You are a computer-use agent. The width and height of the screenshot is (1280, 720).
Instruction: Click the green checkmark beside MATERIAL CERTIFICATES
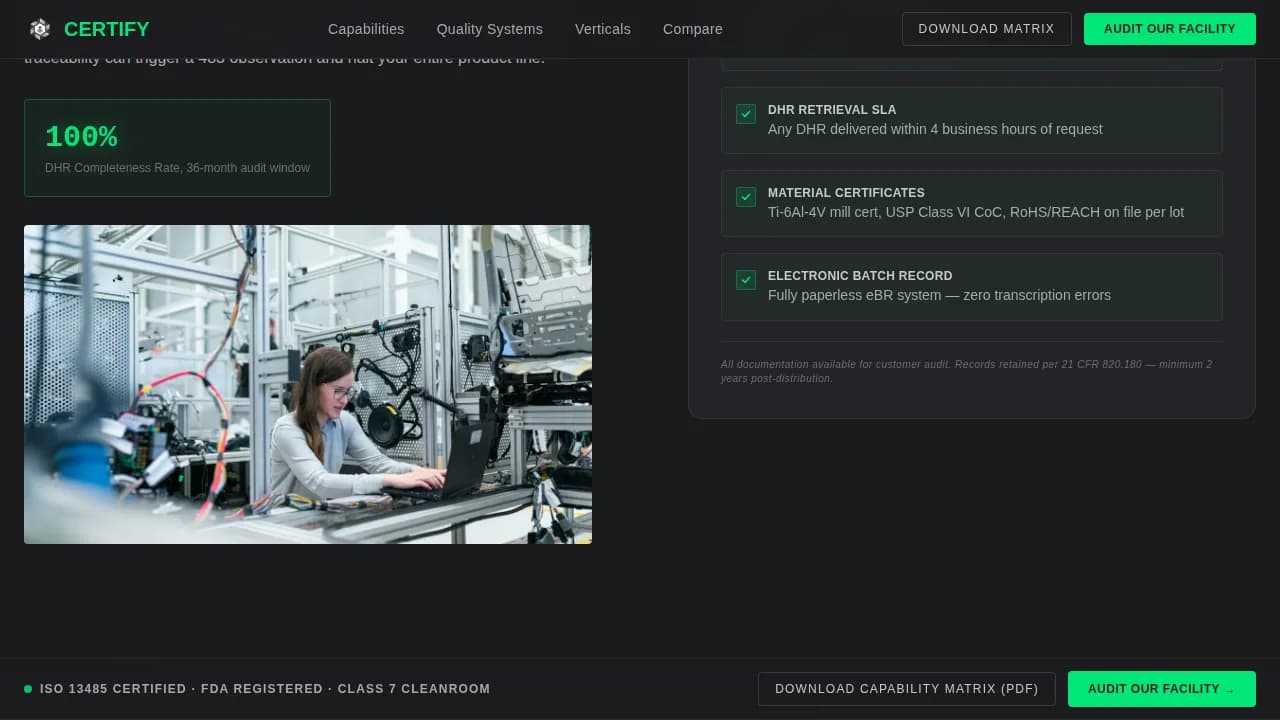pyautogui.click(x=745, y=197)
